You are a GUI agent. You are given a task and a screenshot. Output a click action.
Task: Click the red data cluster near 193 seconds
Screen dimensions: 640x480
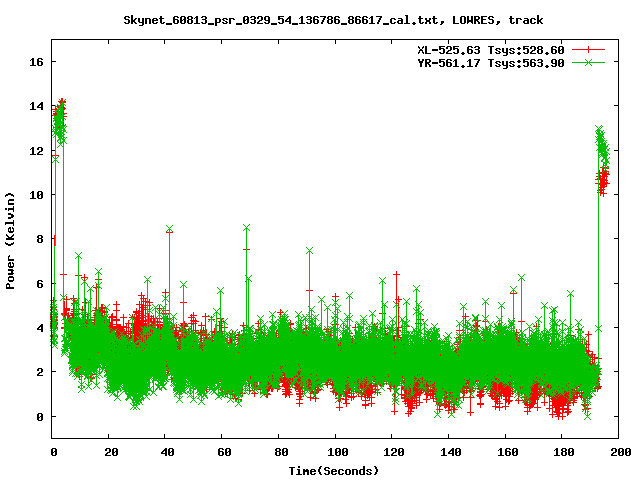point(602,180)
